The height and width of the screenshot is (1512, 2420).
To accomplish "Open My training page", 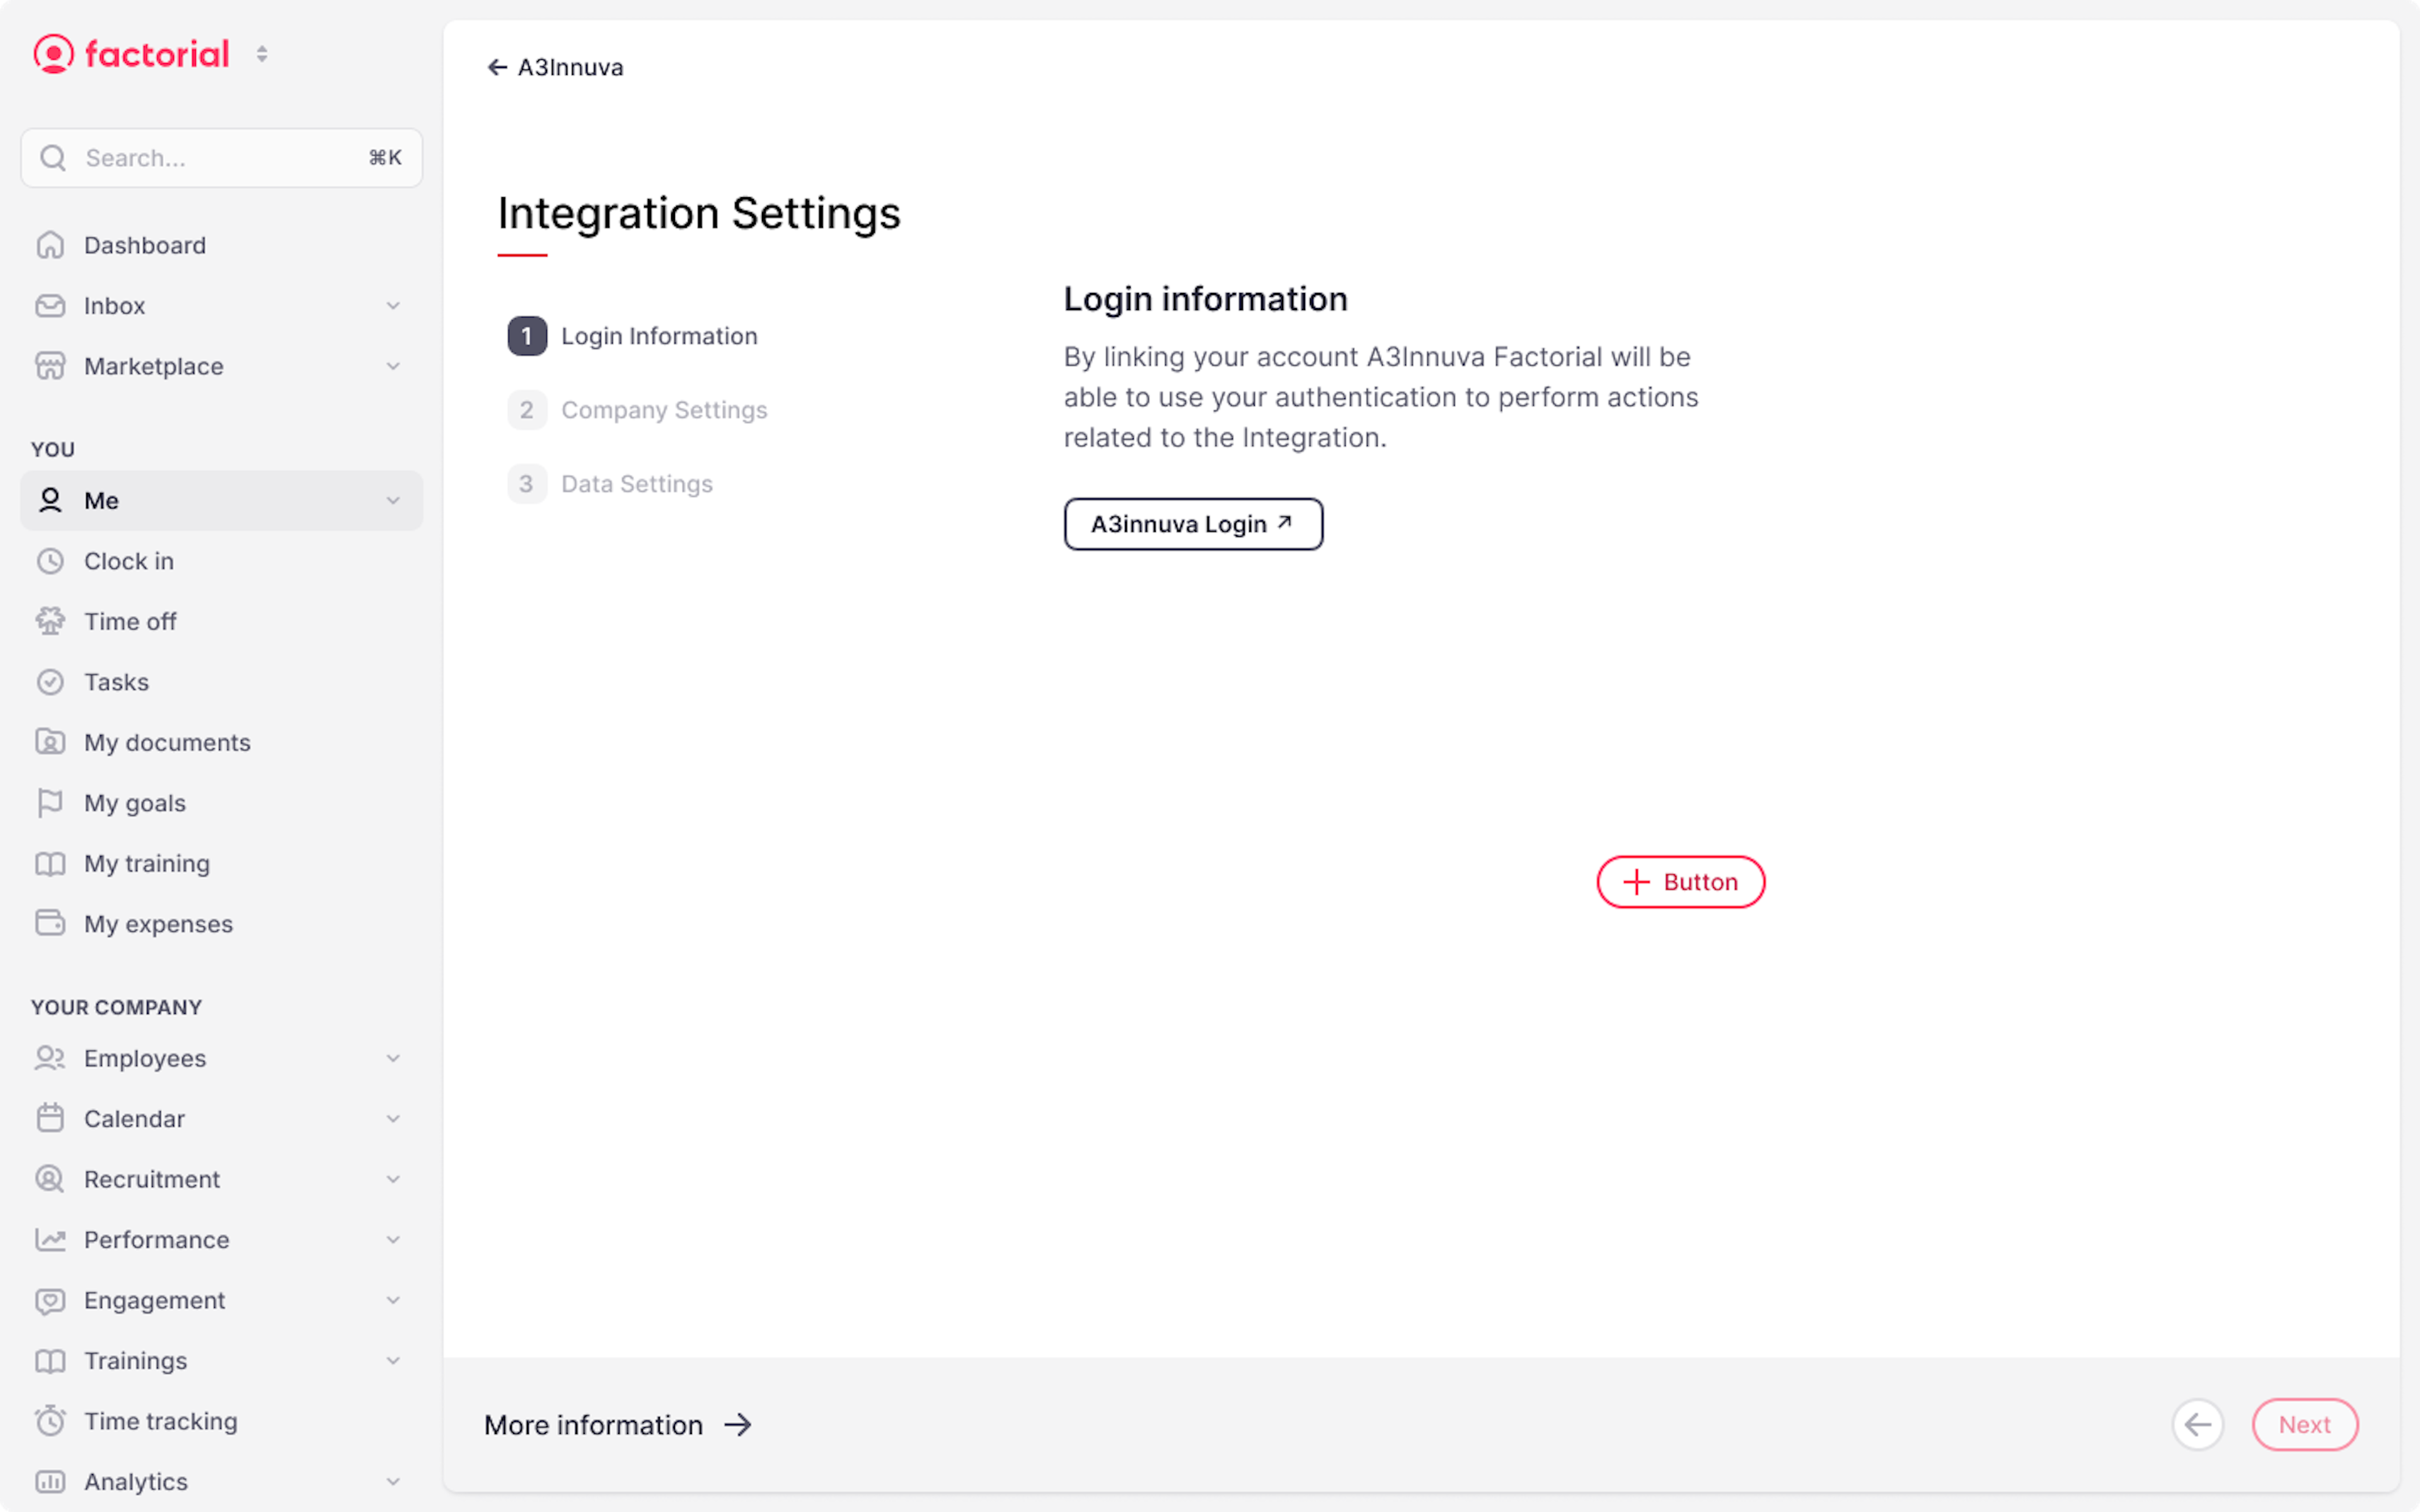I will pyautogui.click(x=221, y=863).
